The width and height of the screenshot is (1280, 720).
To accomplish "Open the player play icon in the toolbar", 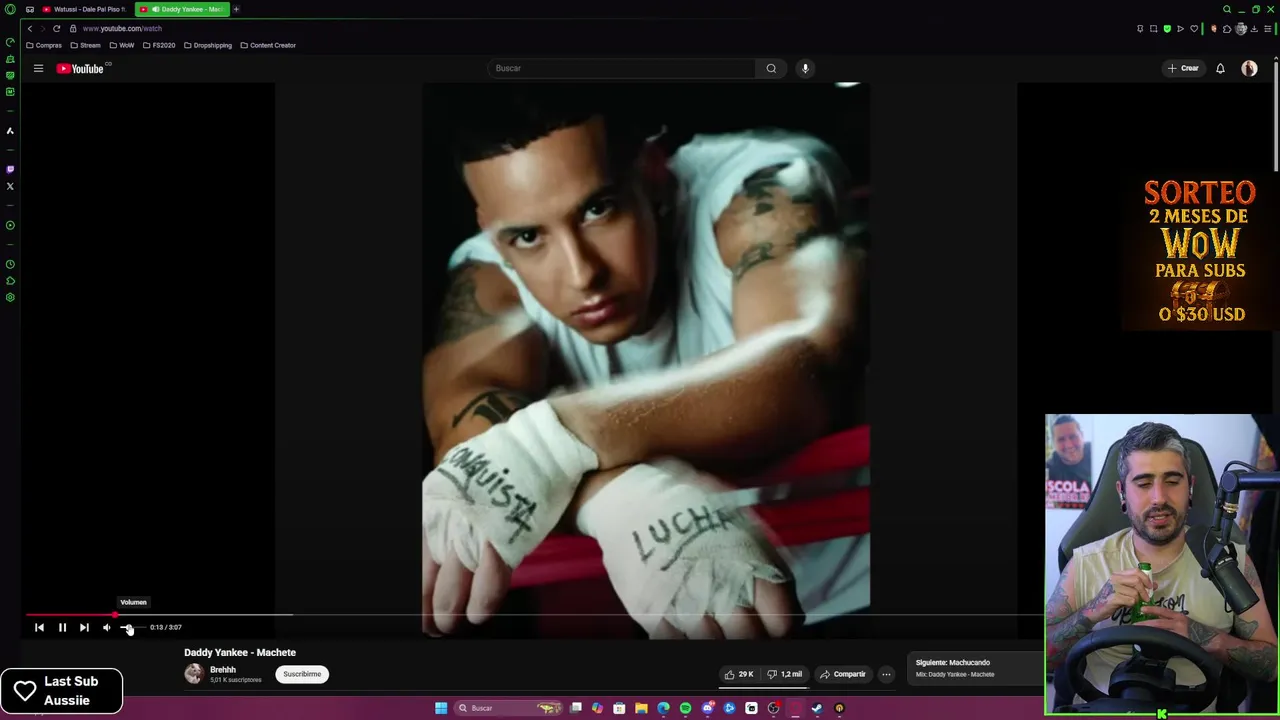I will point(1180,29).
